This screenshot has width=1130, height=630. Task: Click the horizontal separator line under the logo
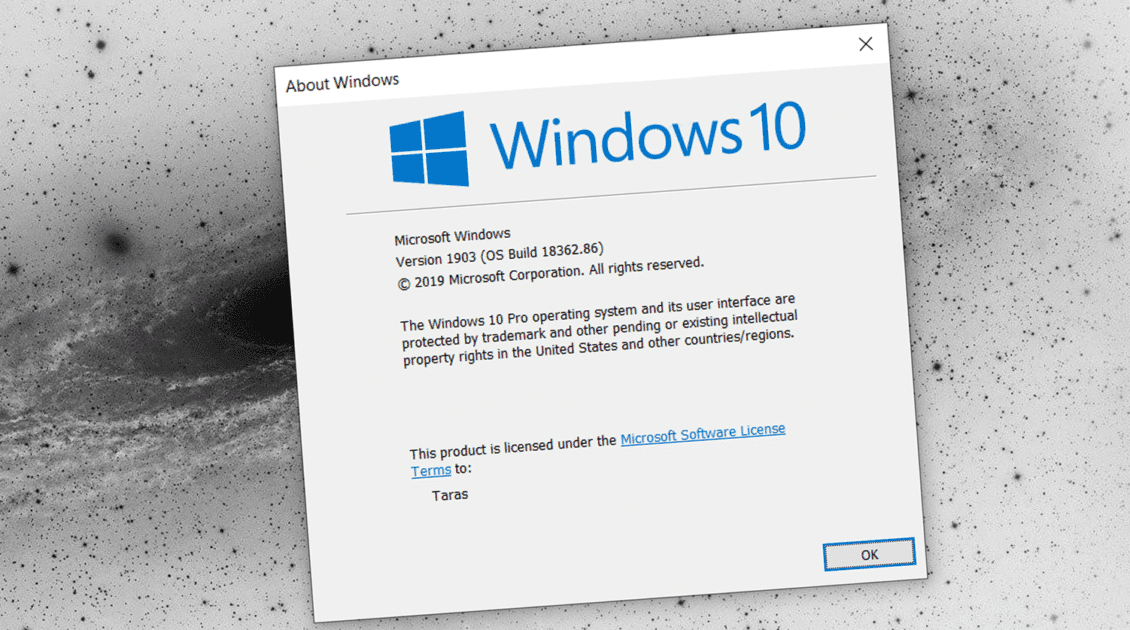tap(610, 195)
